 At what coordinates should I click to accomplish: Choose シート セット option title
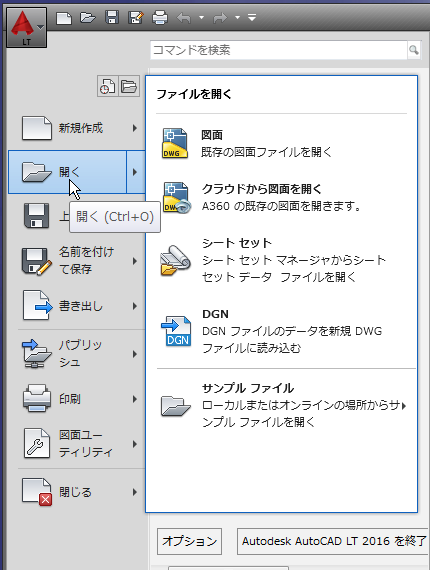(237, 243)
